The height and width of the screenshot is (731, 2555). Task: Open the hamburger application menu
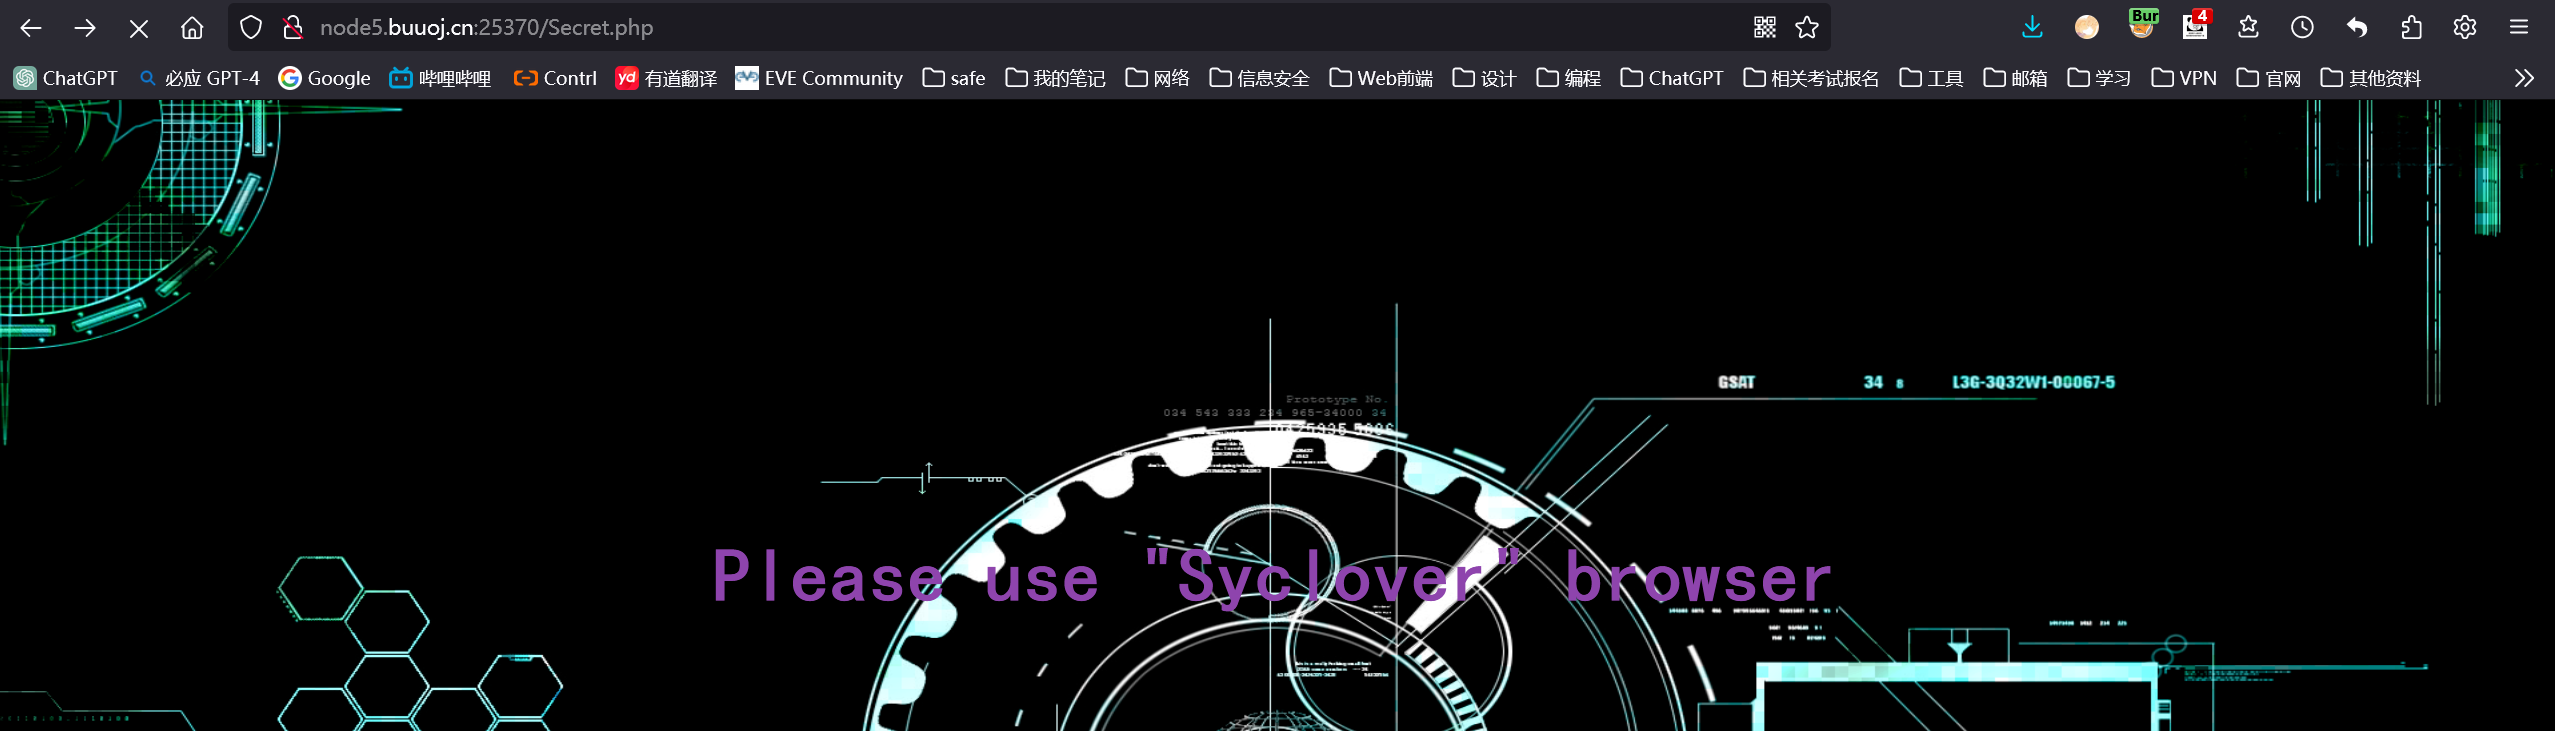2519,28
